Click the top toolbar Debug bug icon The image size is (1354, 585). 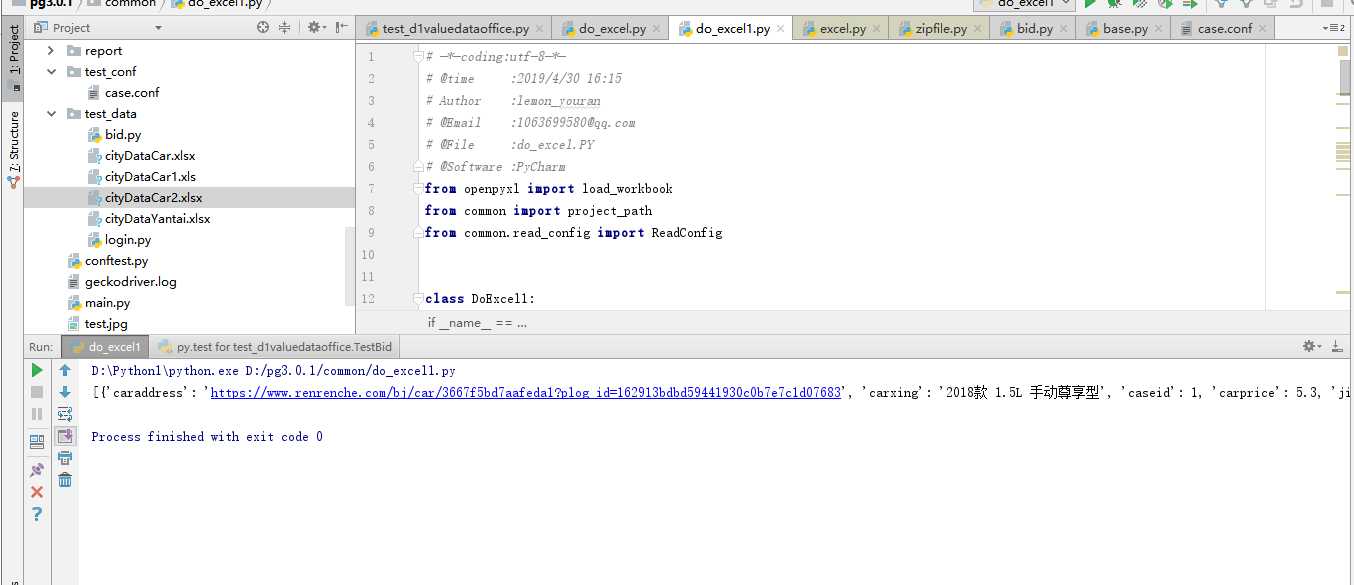[1114, 4]
